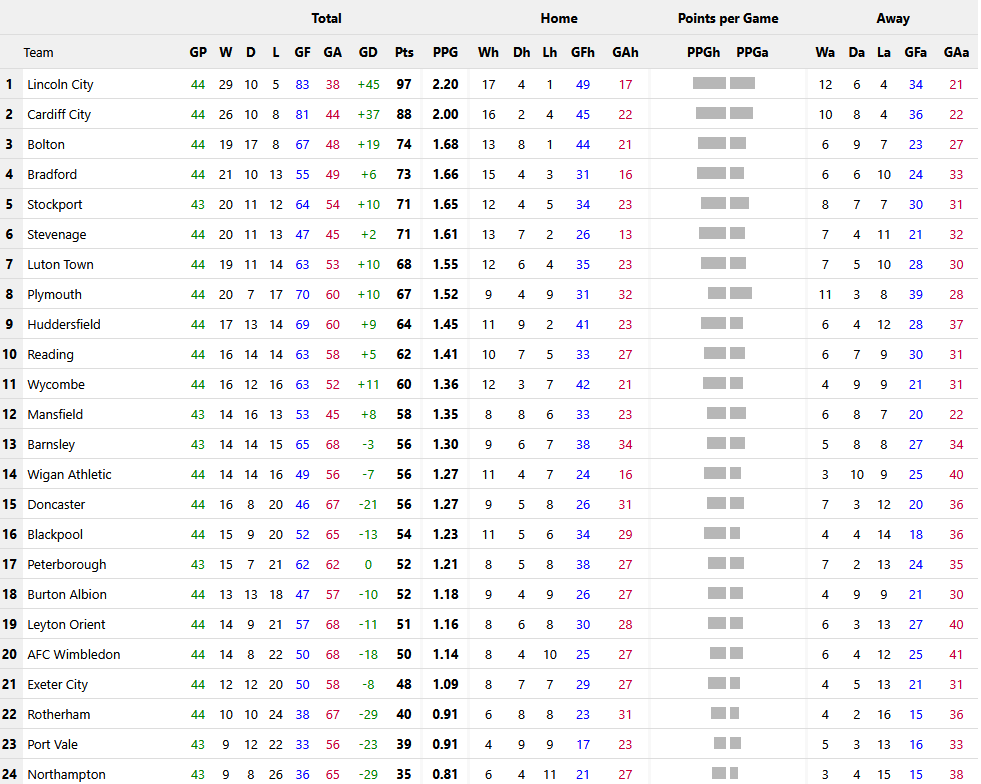Viewport: 981px width, 784px height.
Task: Open the Luton Town team link
Action: coord(60,265)
